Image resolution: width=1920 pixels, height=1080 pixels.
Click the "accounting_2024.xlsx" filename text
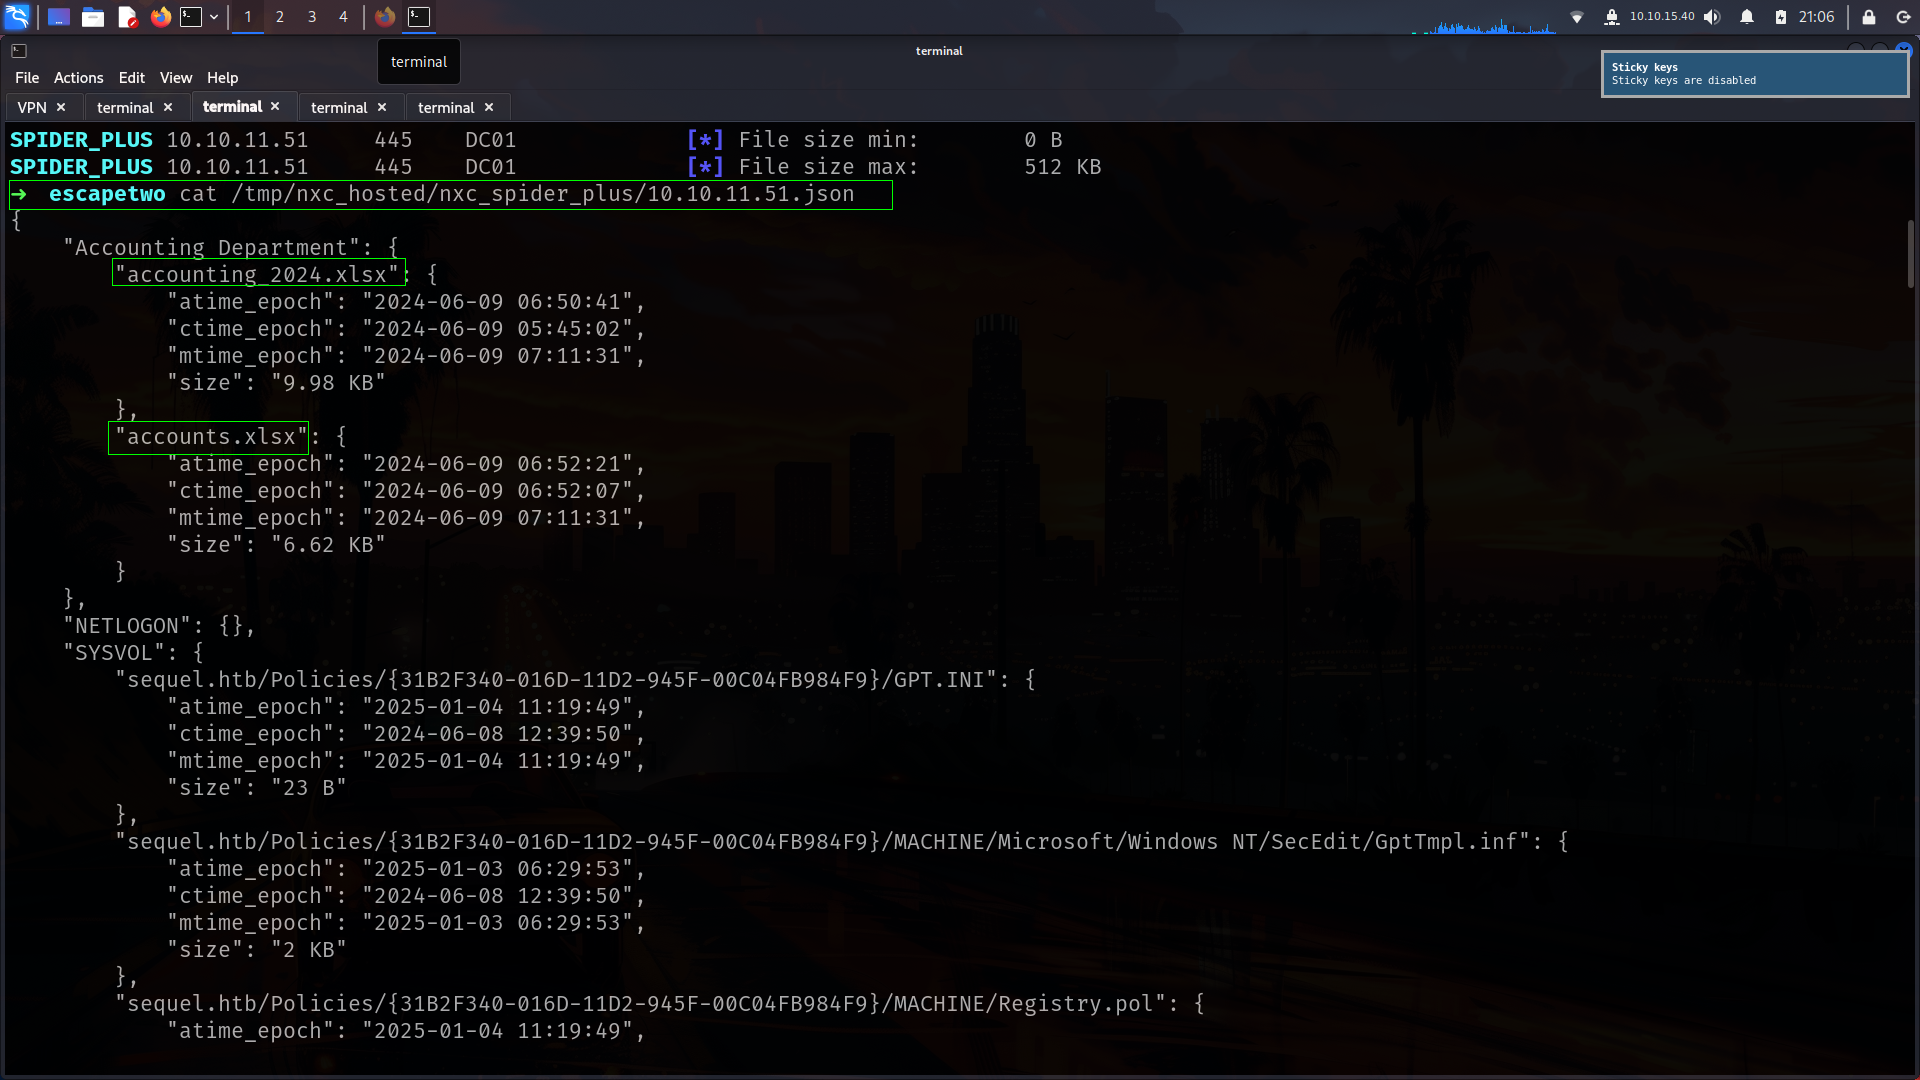(x=257, y=275)
